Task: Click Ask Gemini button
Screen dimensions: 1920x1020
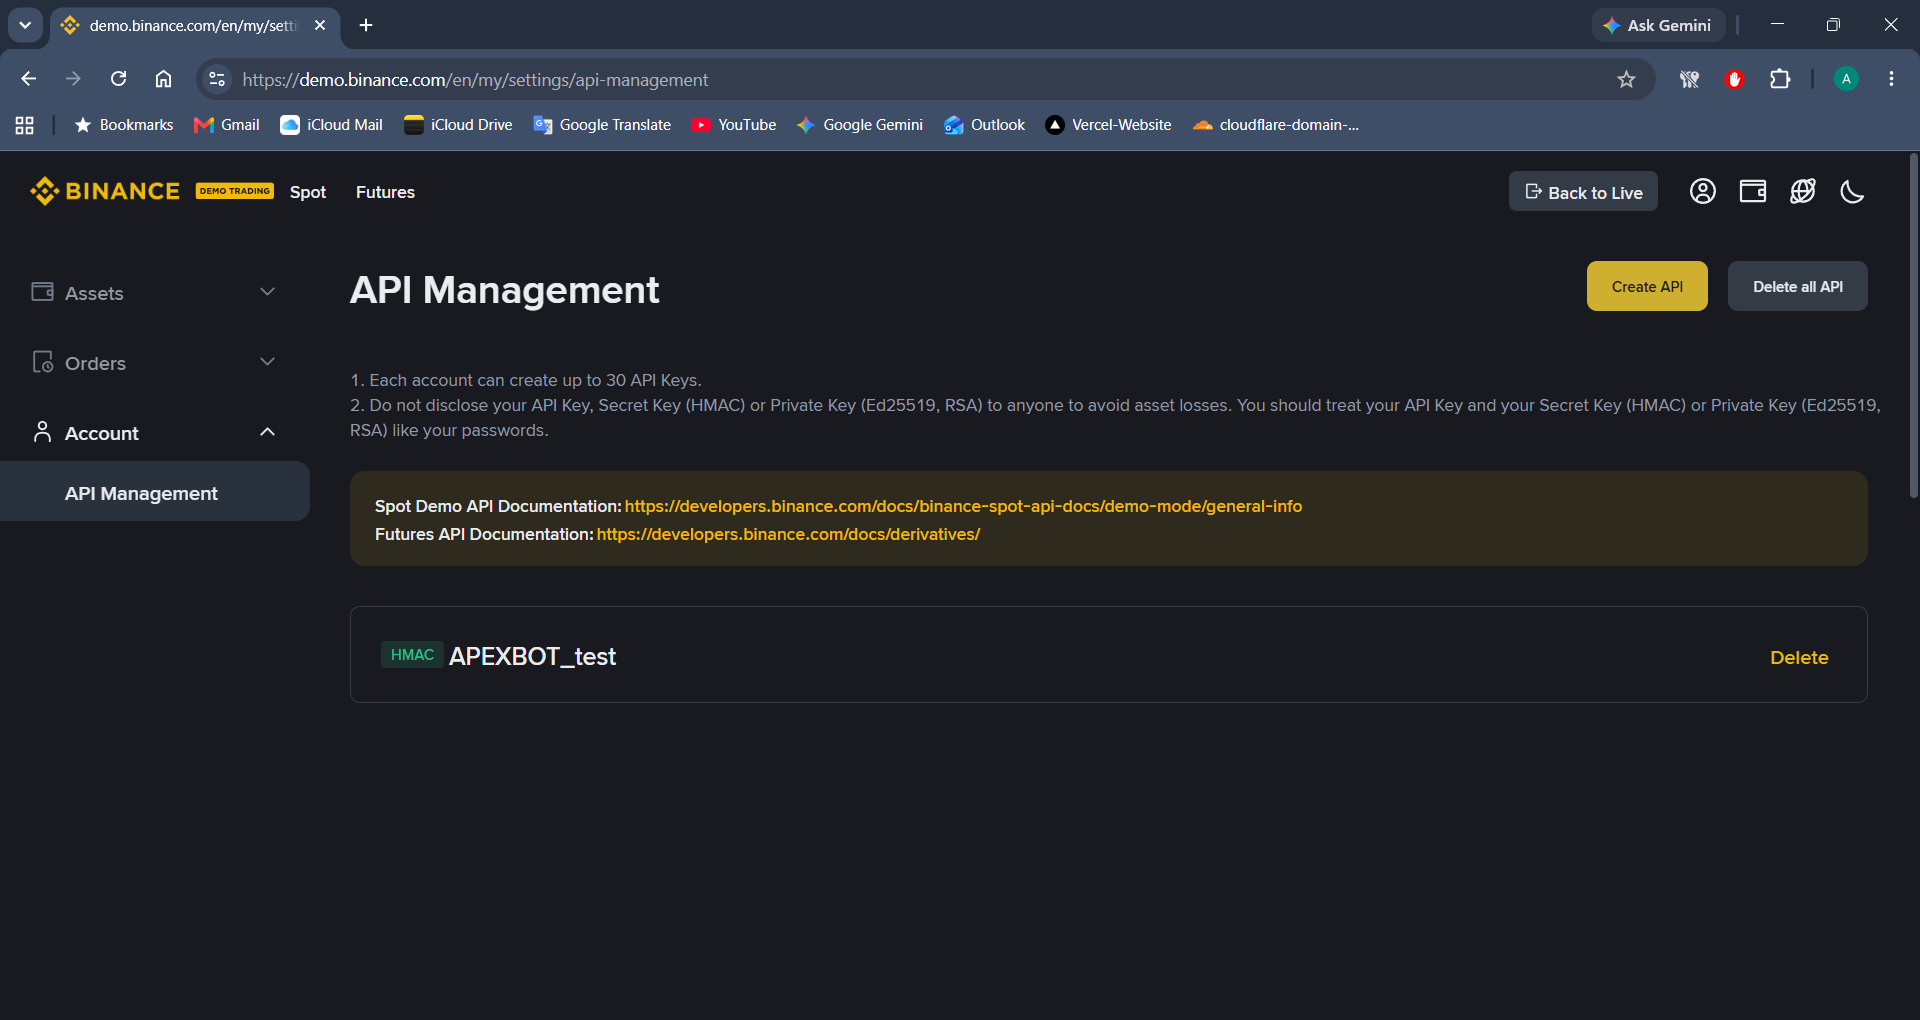Action: 1658,25
